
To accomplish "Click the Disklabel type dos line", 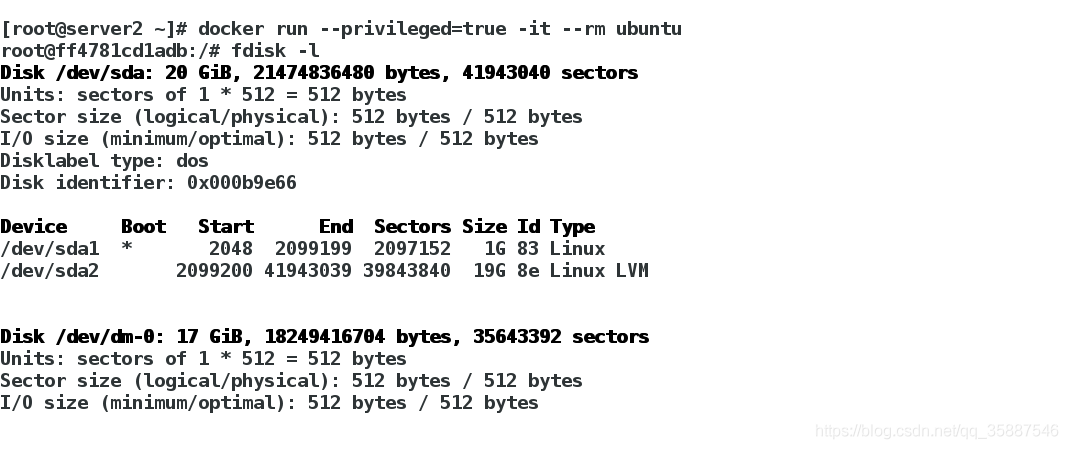I will pos(104,161).
